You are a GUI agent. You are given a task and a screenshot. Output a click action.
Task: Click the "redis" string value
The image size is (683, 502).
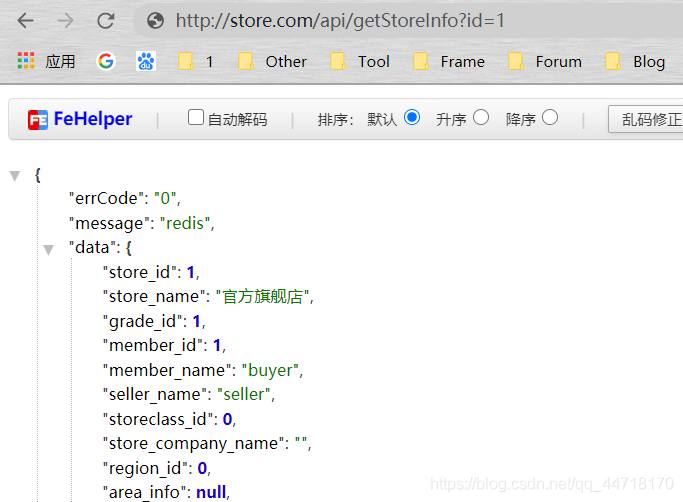(185, 223)
